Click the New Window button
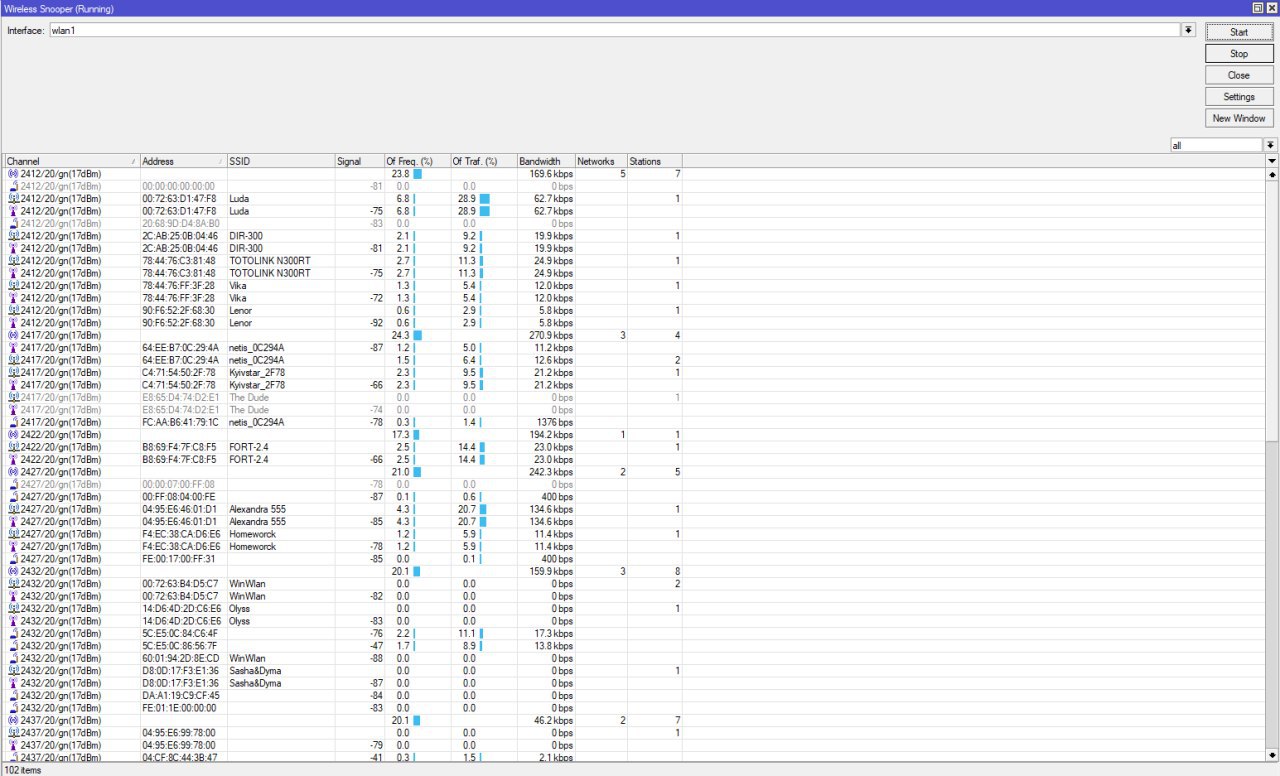This screenshot has width=1280, height=776. pyautogui.click(x=1239, y=118)
